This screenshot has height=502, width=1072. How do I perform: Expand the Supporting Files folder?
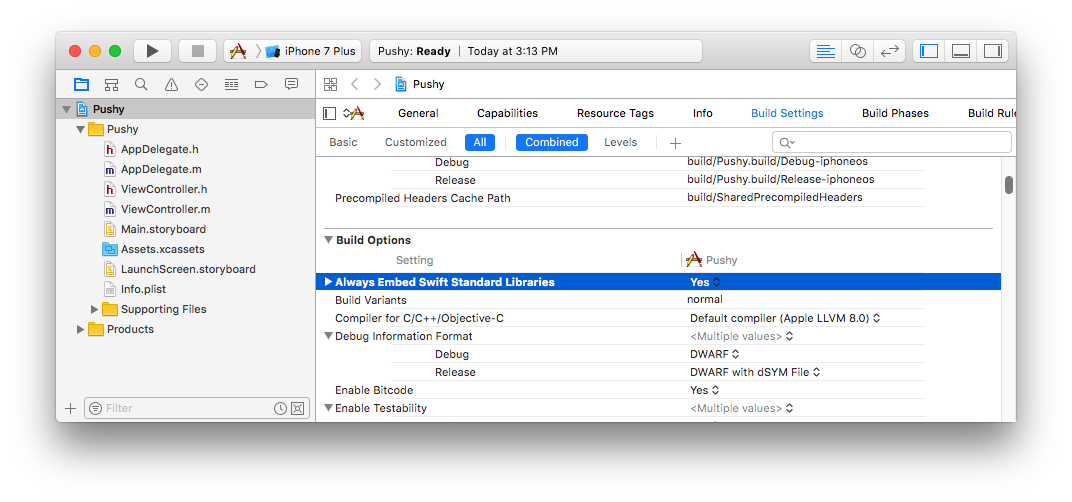coord(94,309)
